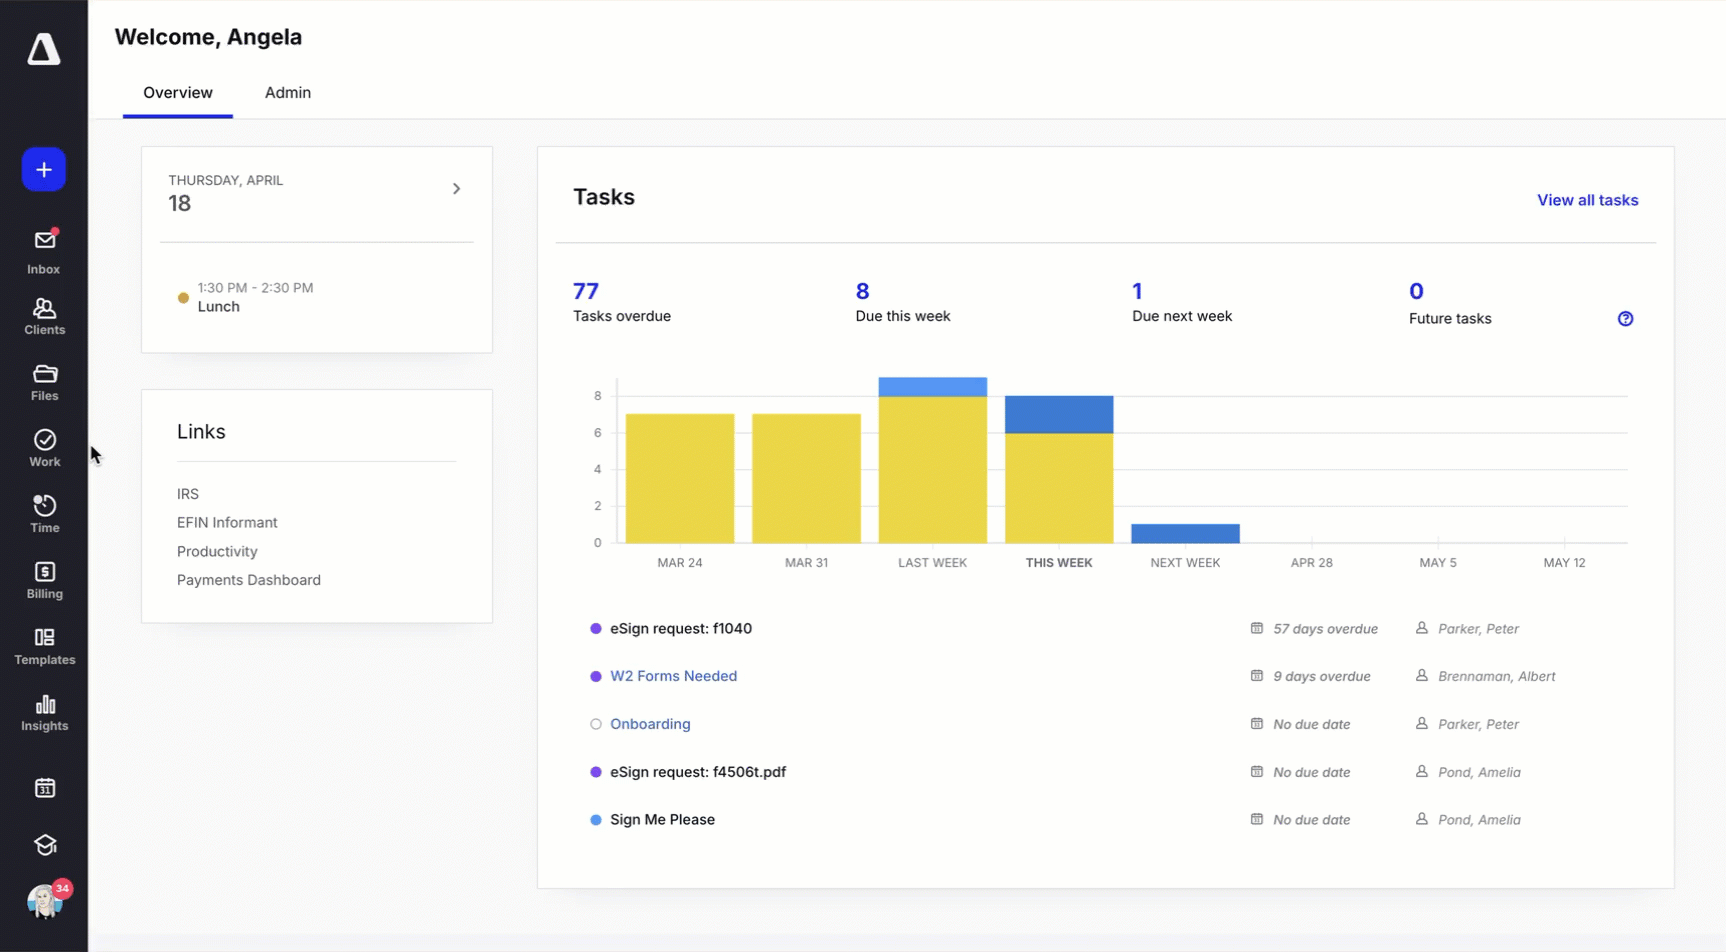Click the yellow LAST WEEK bar segment
Image resolution: width=1726 pixels, height=952 pixels.
tap(932, 470)
